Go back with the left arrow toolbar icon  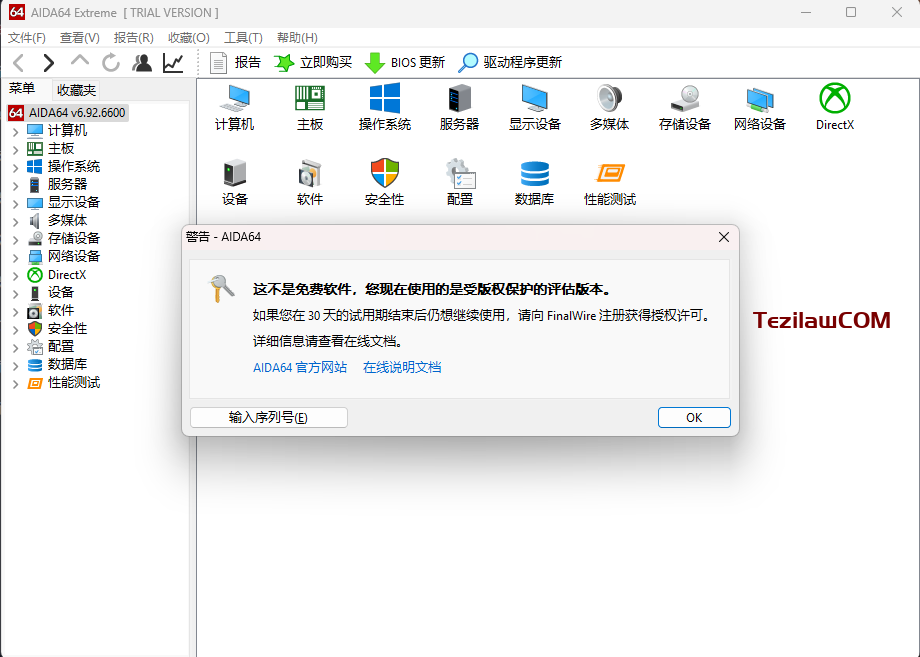coord(19,63)
